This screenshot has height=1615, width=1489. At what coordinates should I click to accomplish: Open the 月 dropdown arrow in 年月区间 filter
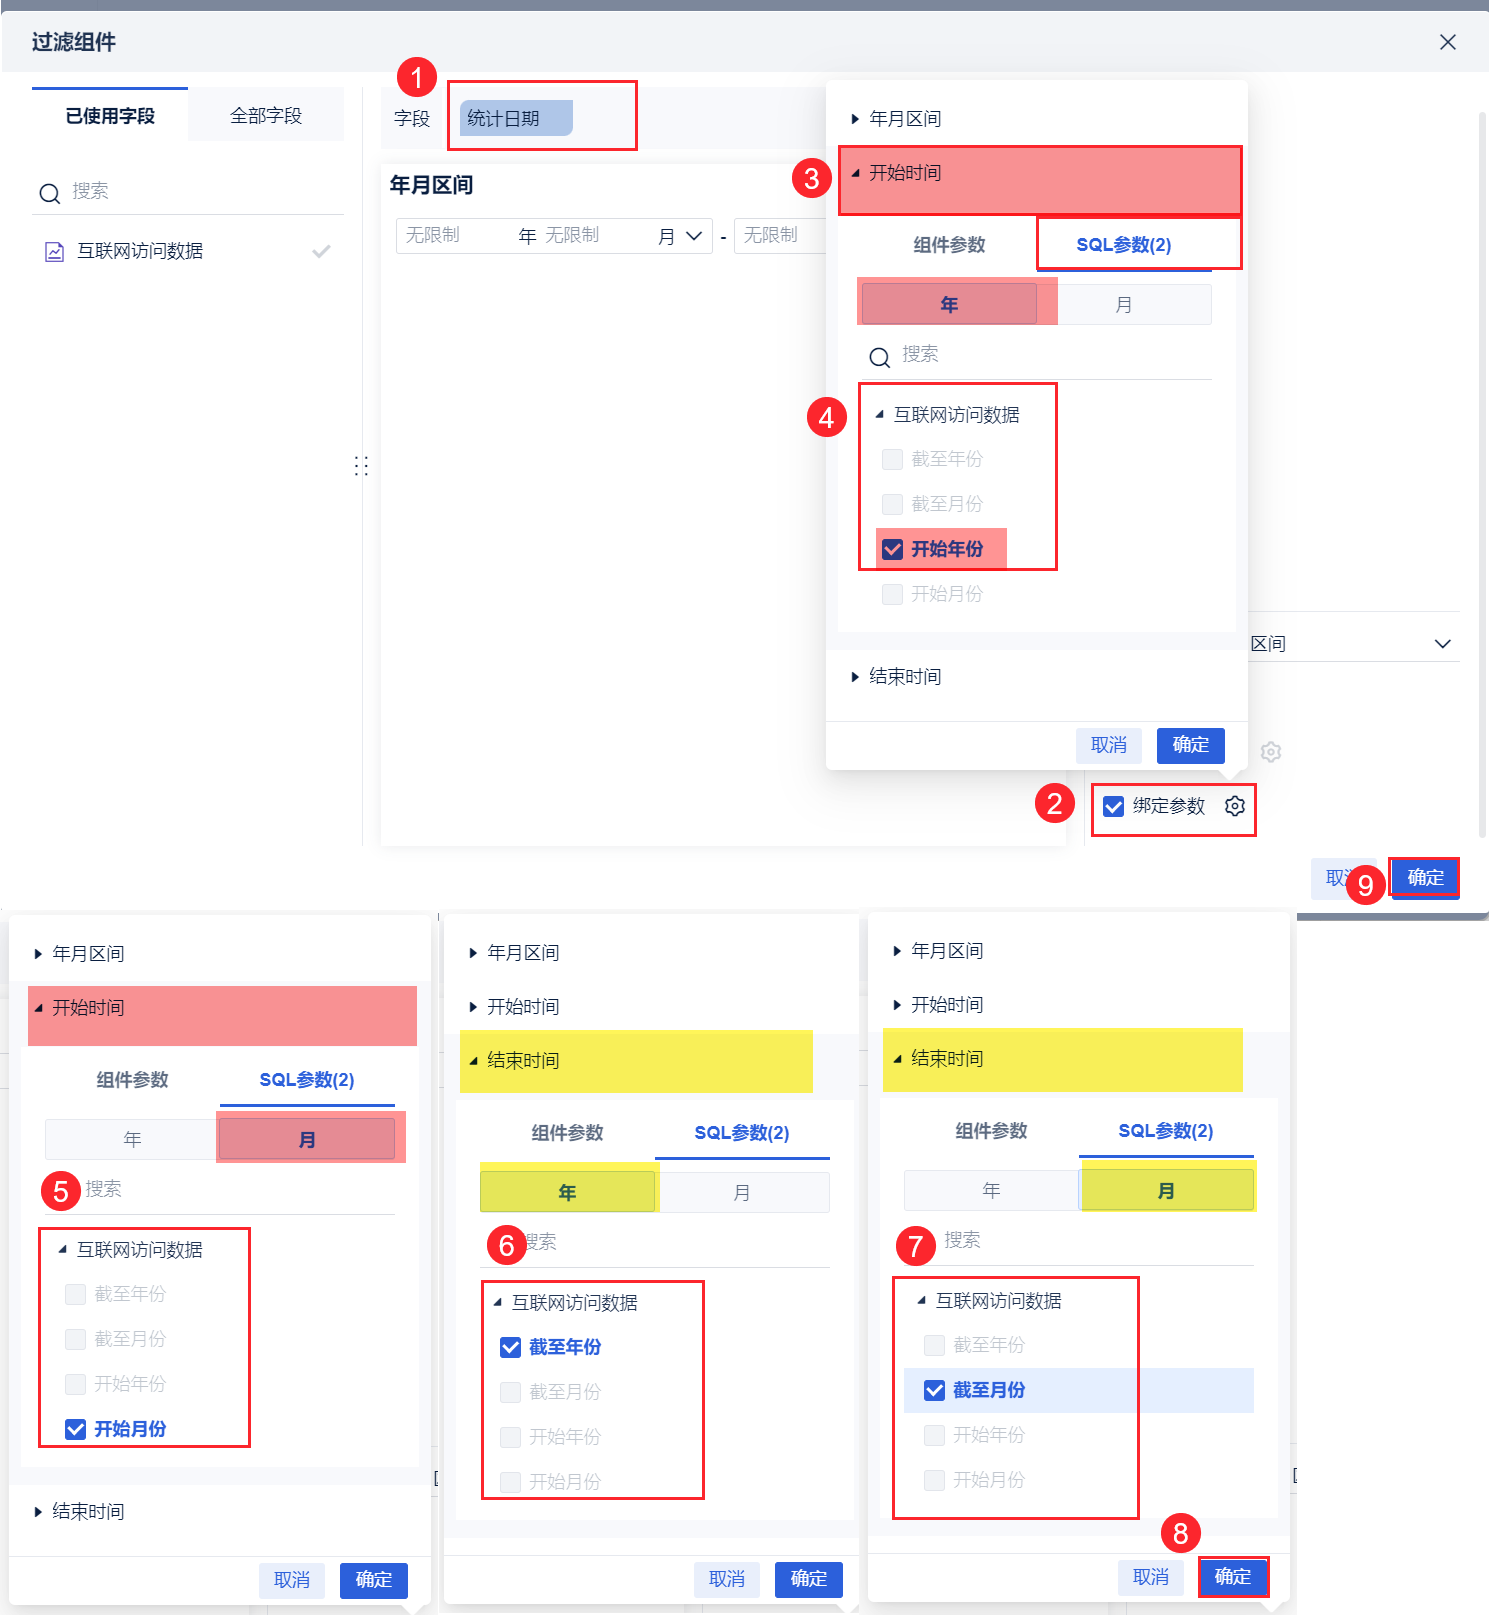coord(694,236)
